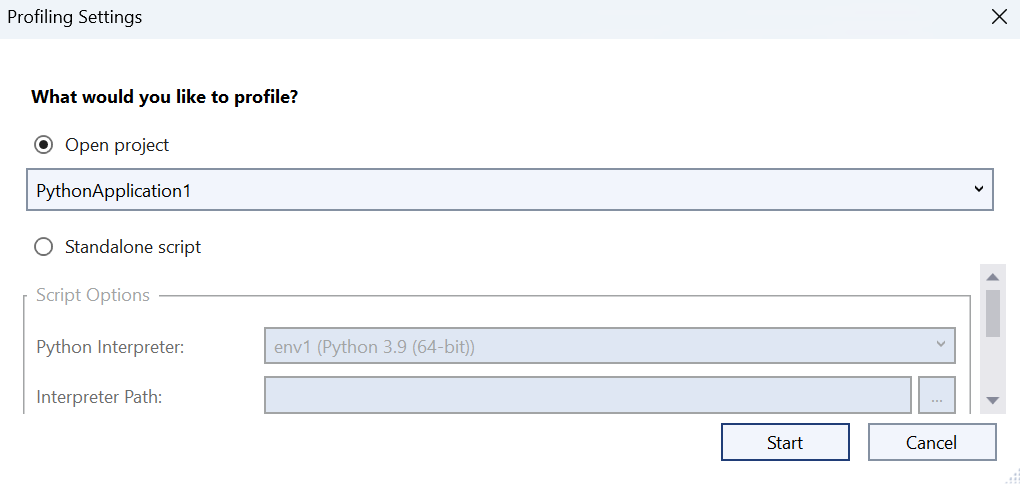Expand project list via its chevron arrow
The image size is (1020, 484).
(x=979, y=190)
